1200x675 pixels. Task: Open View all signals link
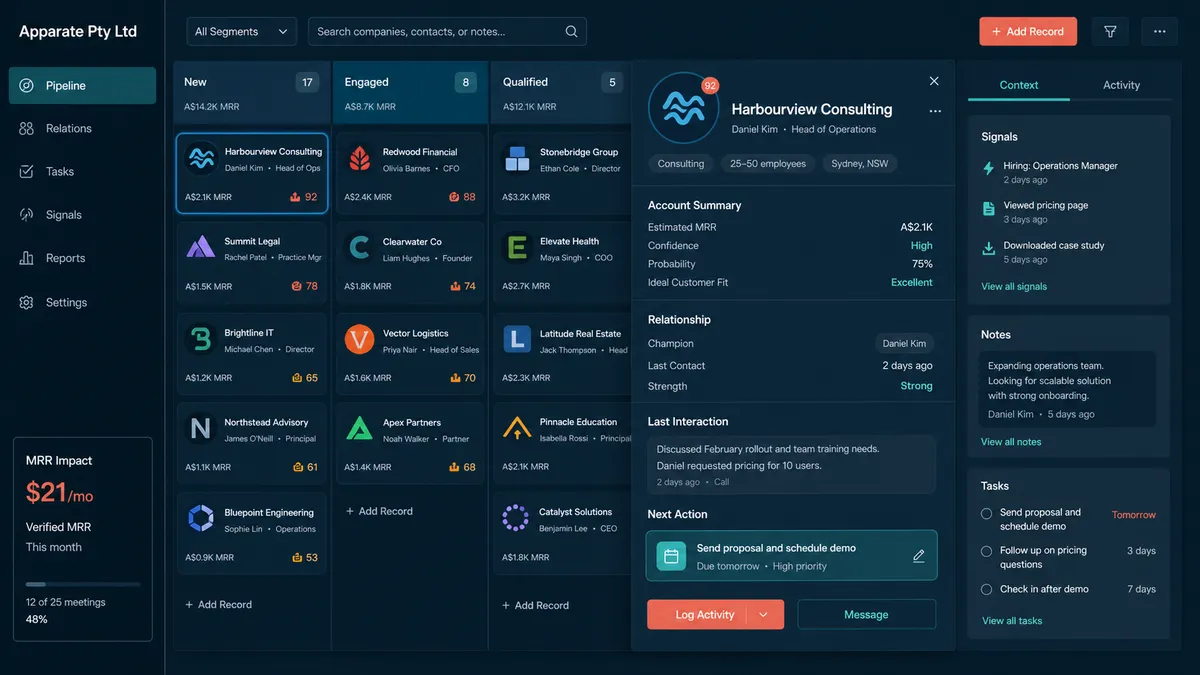(1014, 287)
